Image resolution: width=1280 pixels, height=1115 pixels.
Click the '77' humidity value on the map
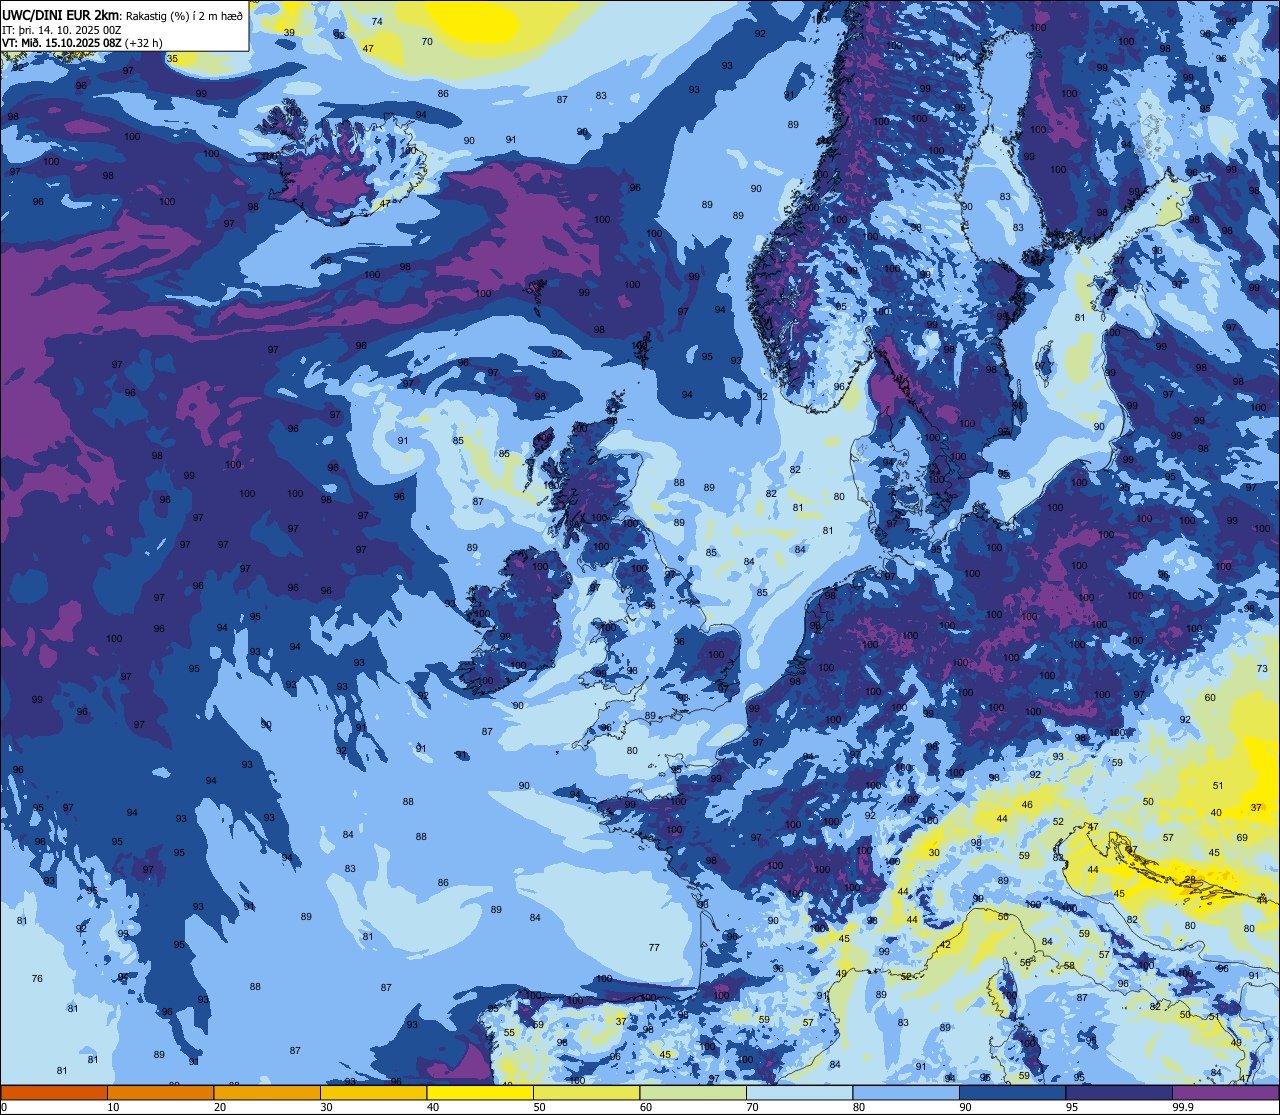[x=654, y=947]
